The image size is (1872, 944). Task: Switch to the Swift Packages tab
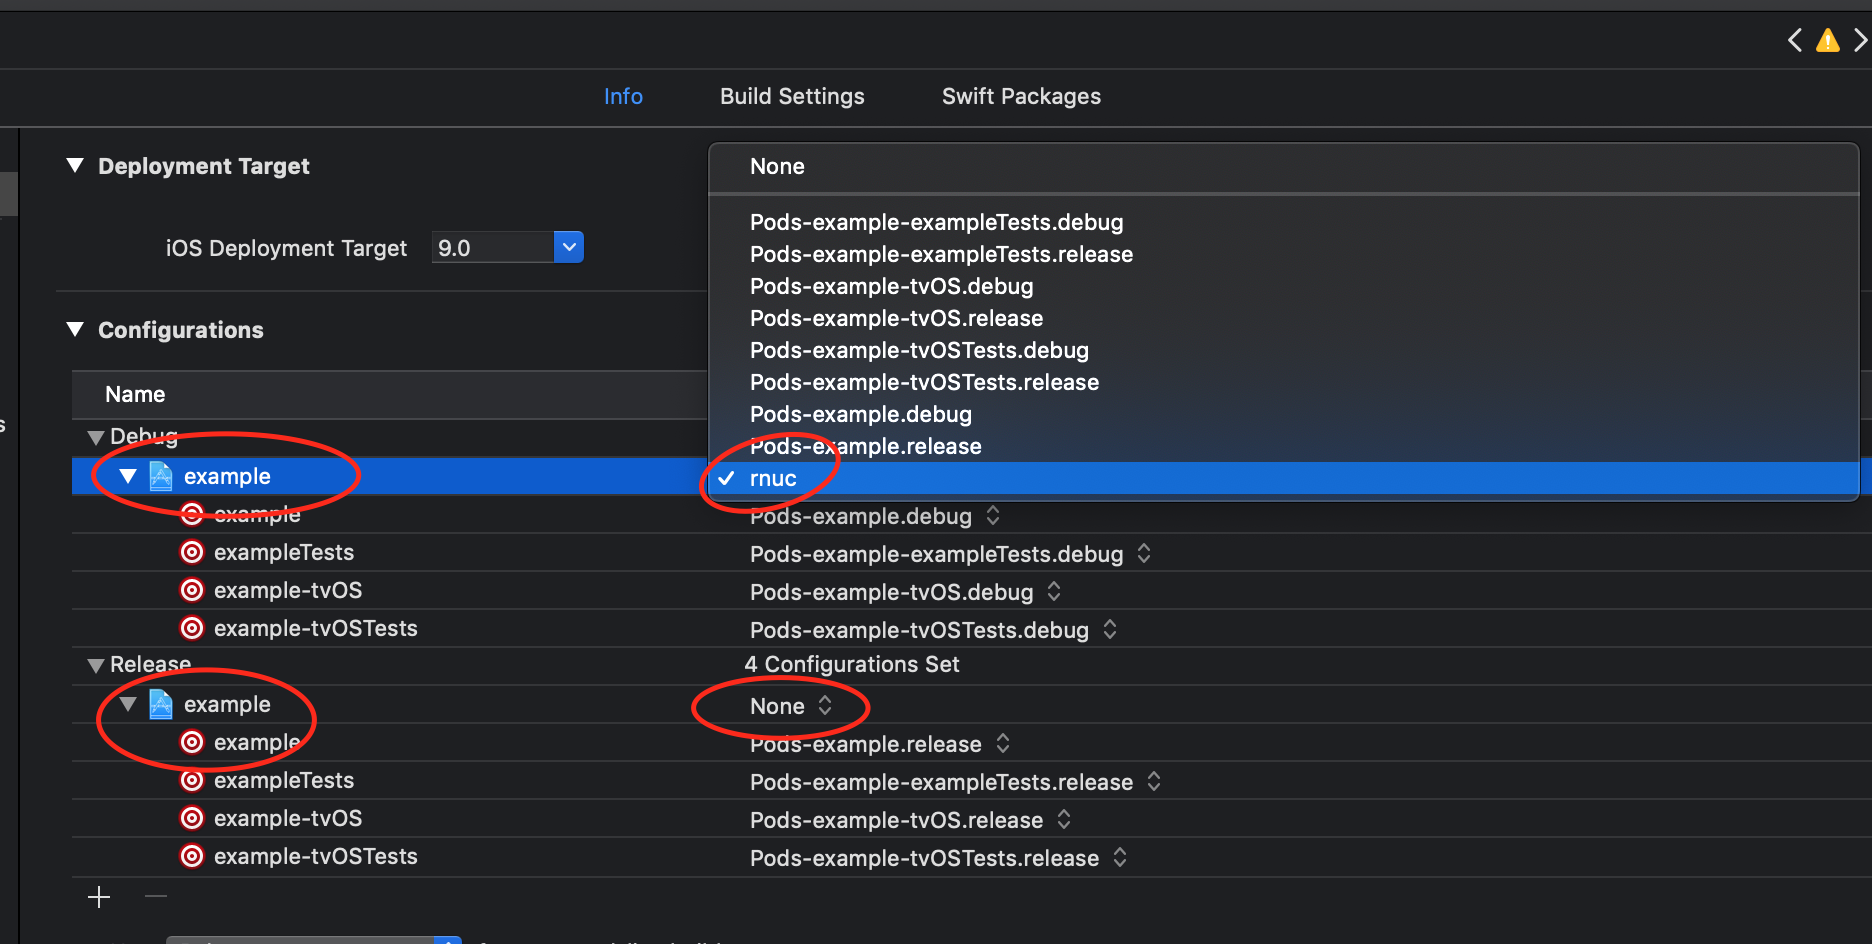1021,96
